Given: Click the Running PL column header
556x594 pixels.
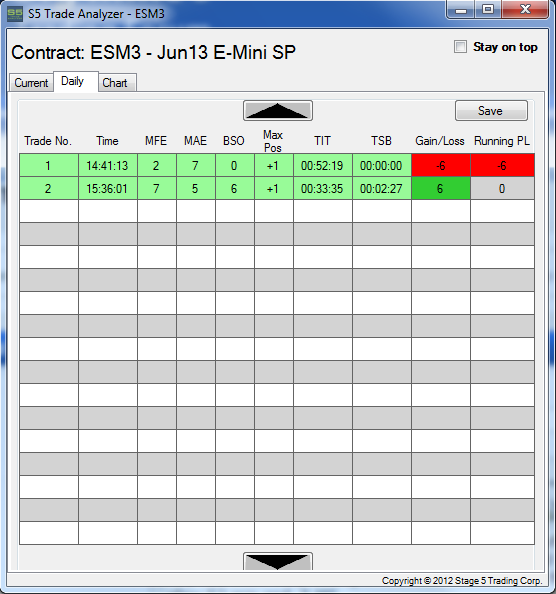Looking at the screenshot, I should [502, 141].
